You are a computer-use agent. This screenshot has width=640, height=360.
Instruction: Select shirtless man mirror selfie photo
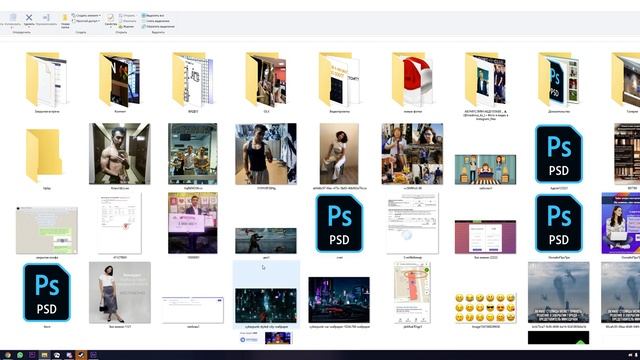pos(120,154)
